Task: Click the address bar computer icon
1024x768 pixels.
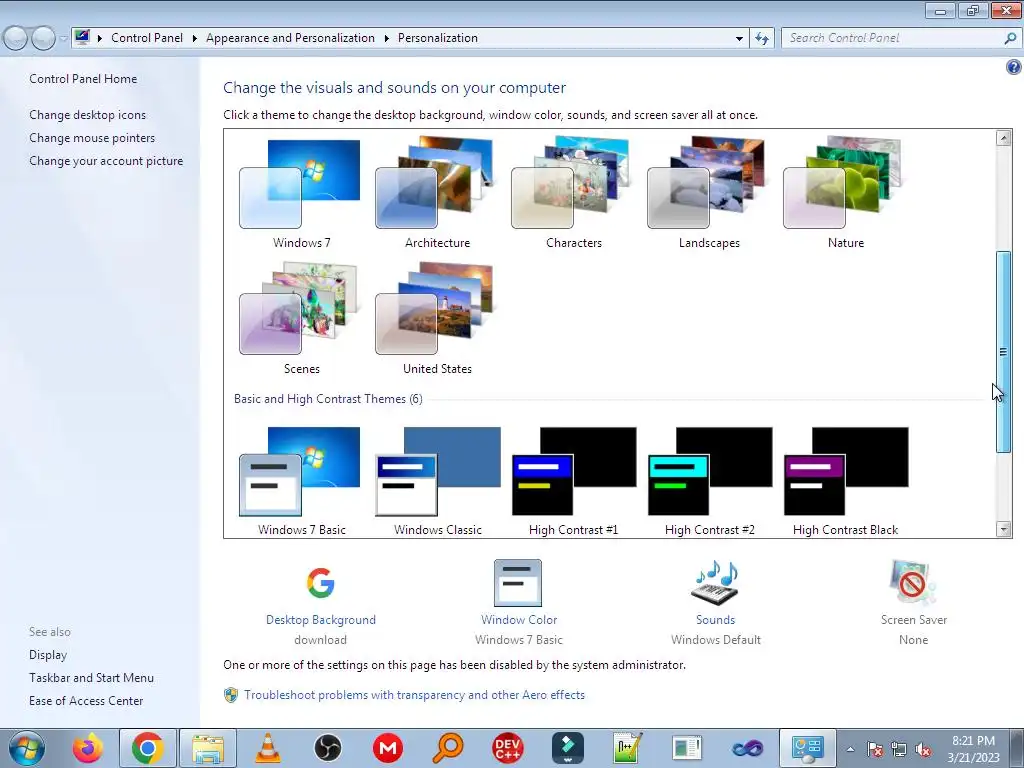Action: click(82, 37)
